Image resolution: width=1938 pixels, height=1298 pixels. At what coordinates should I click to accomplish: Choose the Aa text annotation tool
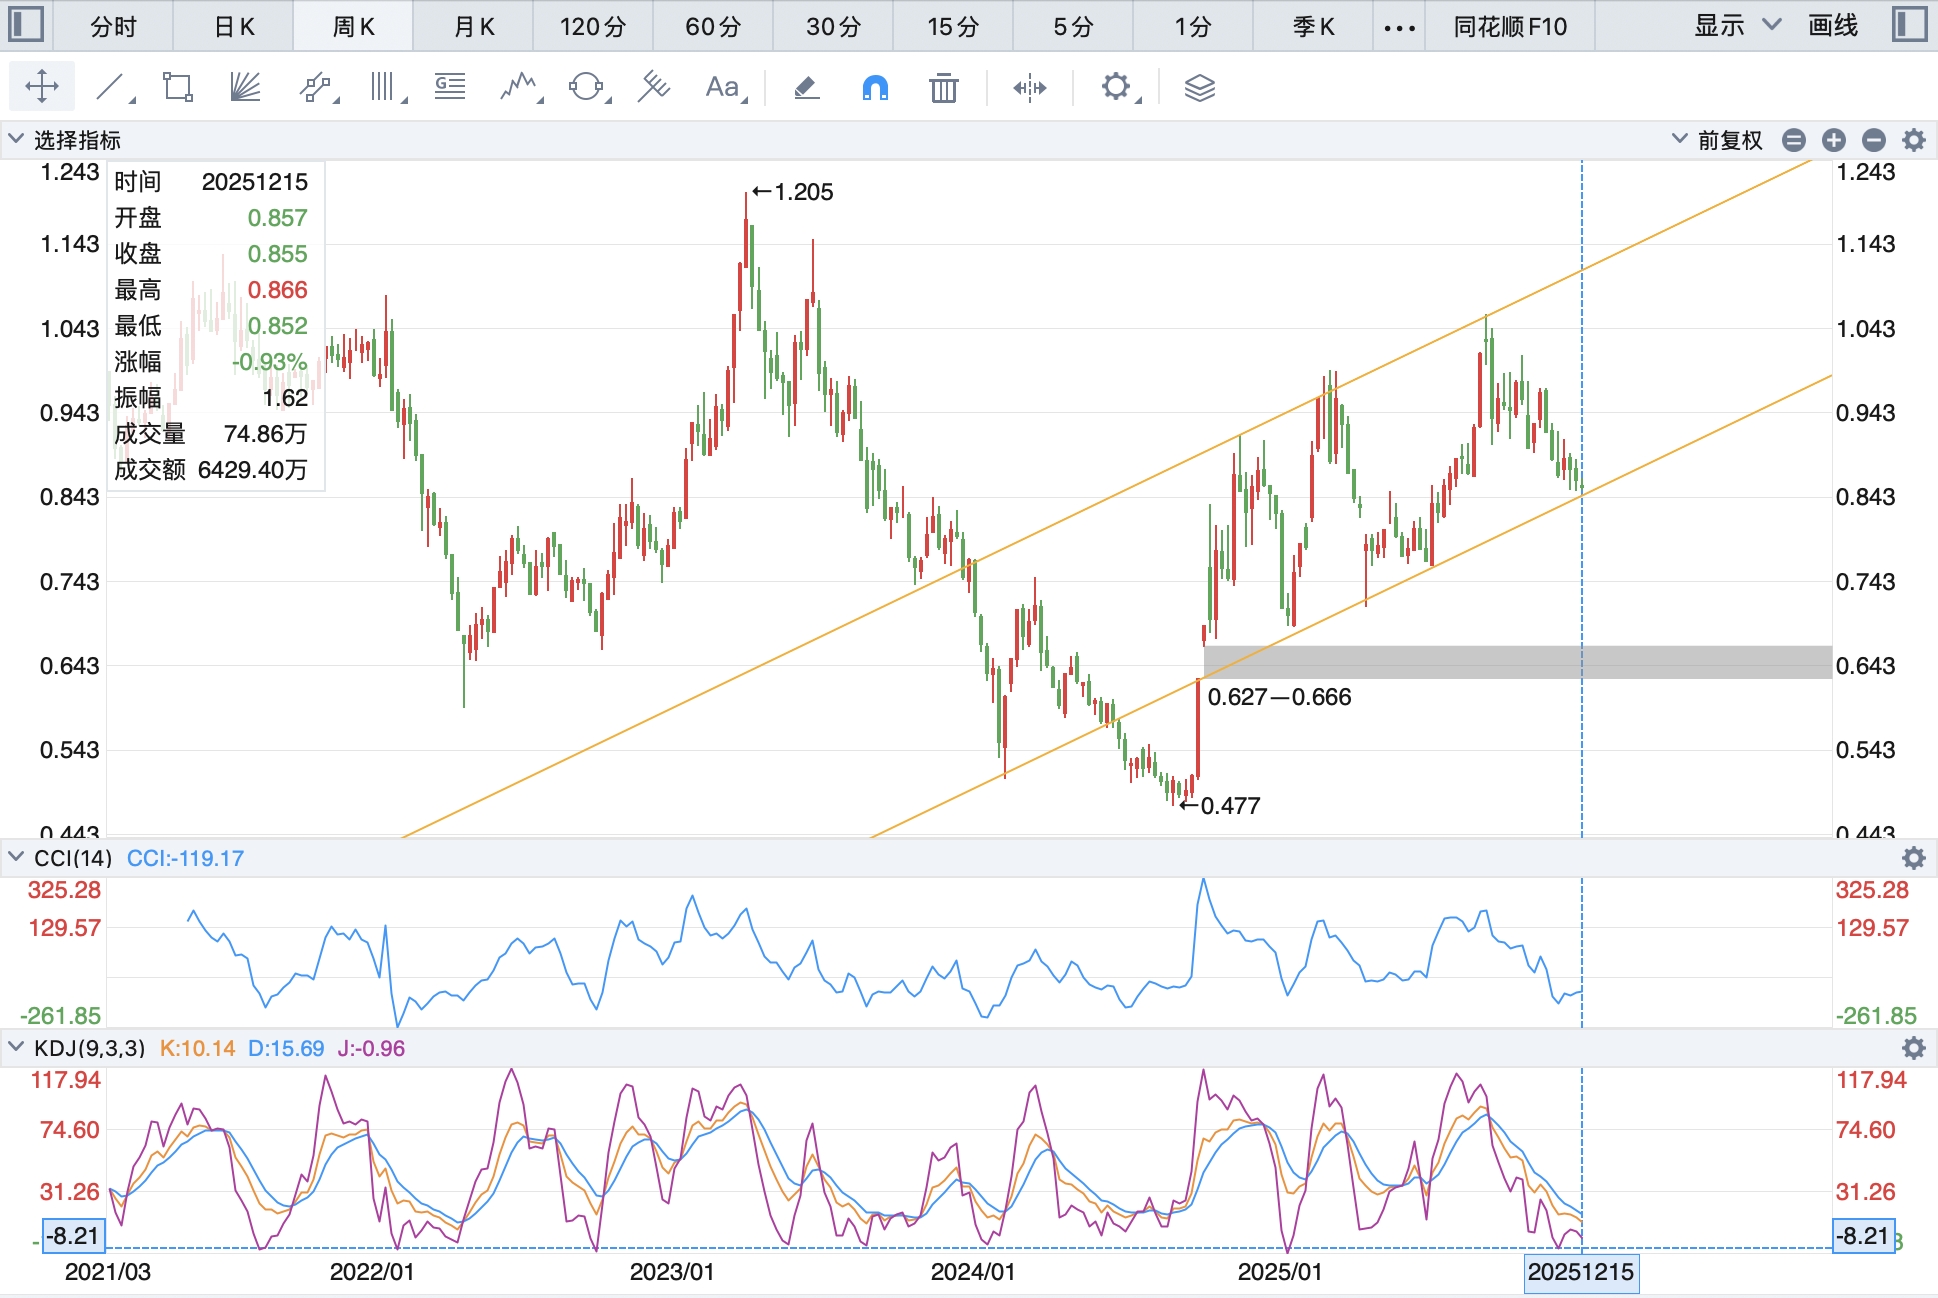coord(722,88)
